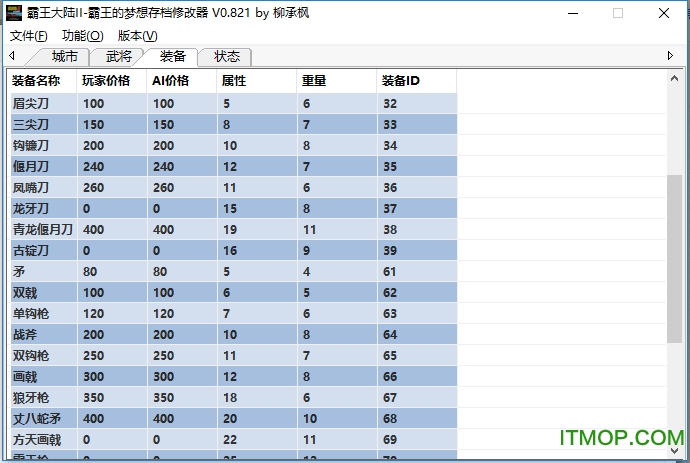The image size is (690, 463).
Task: Click attribute value 19 of 青龙偃月刀
Action: tap(230, 230)
